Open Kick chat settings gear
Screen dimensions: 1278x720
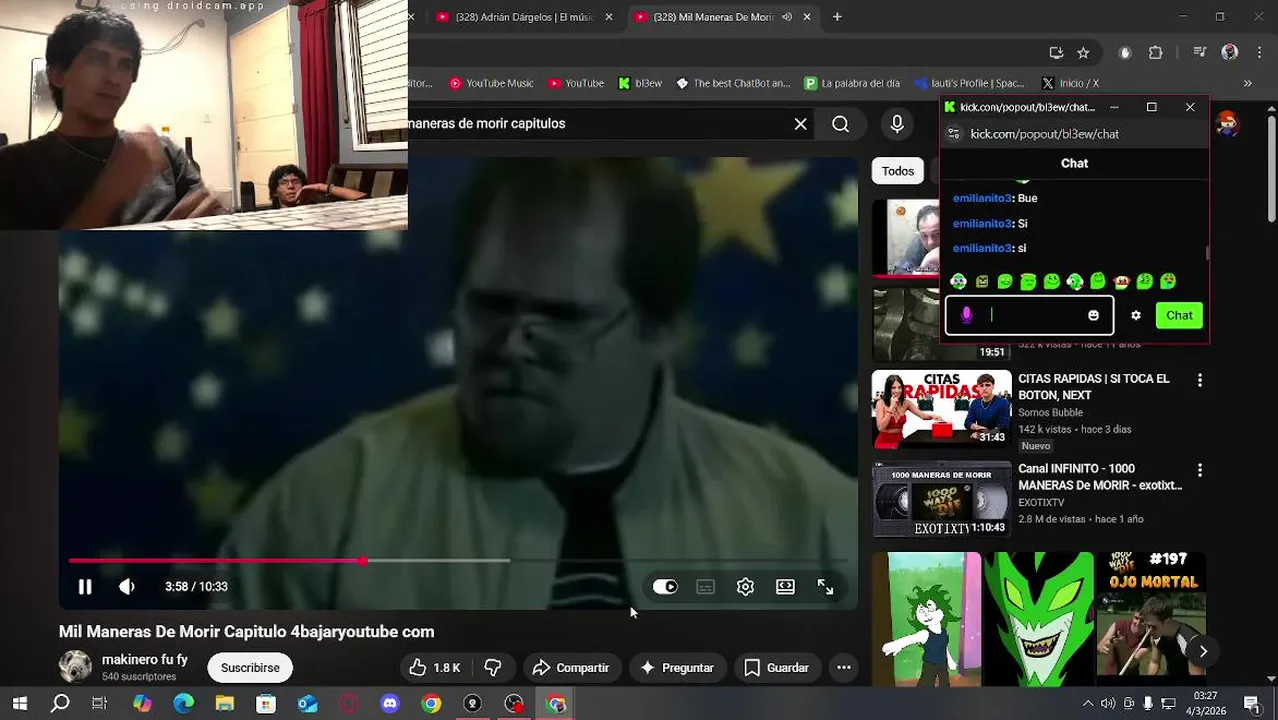(x=1136, y=316)
